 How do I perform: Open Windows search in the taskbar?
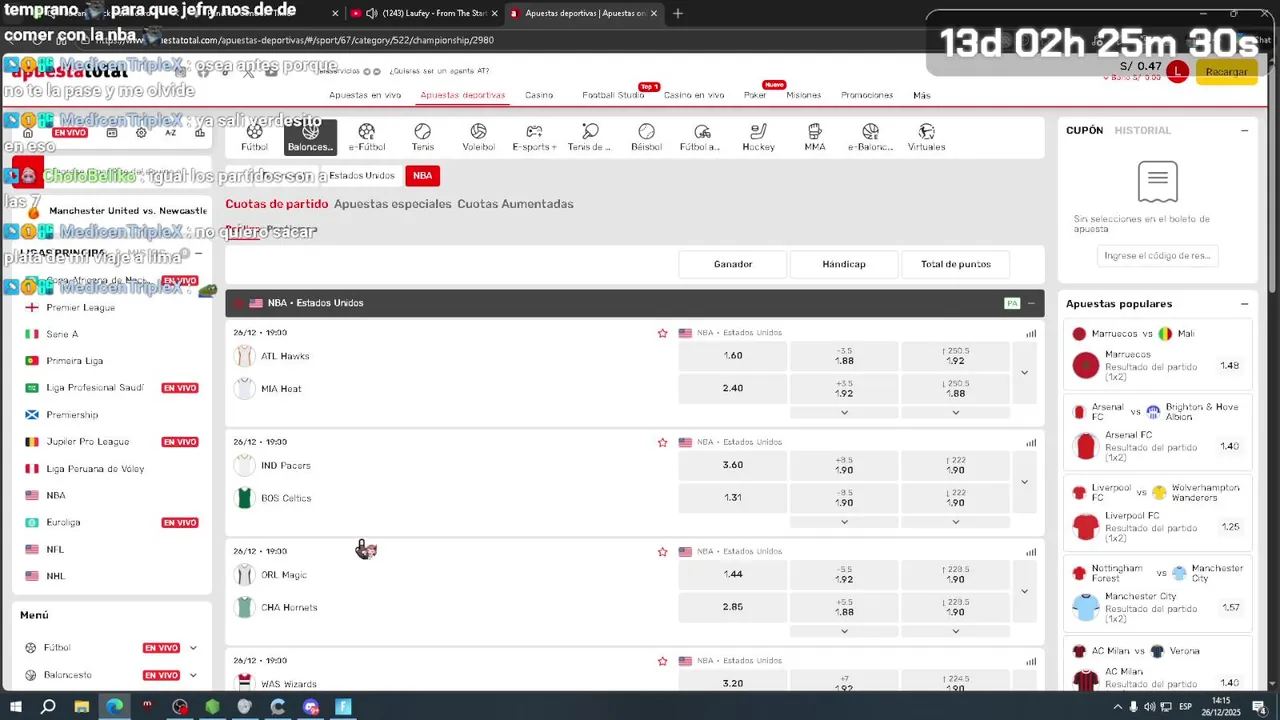[x=48, y=707]
